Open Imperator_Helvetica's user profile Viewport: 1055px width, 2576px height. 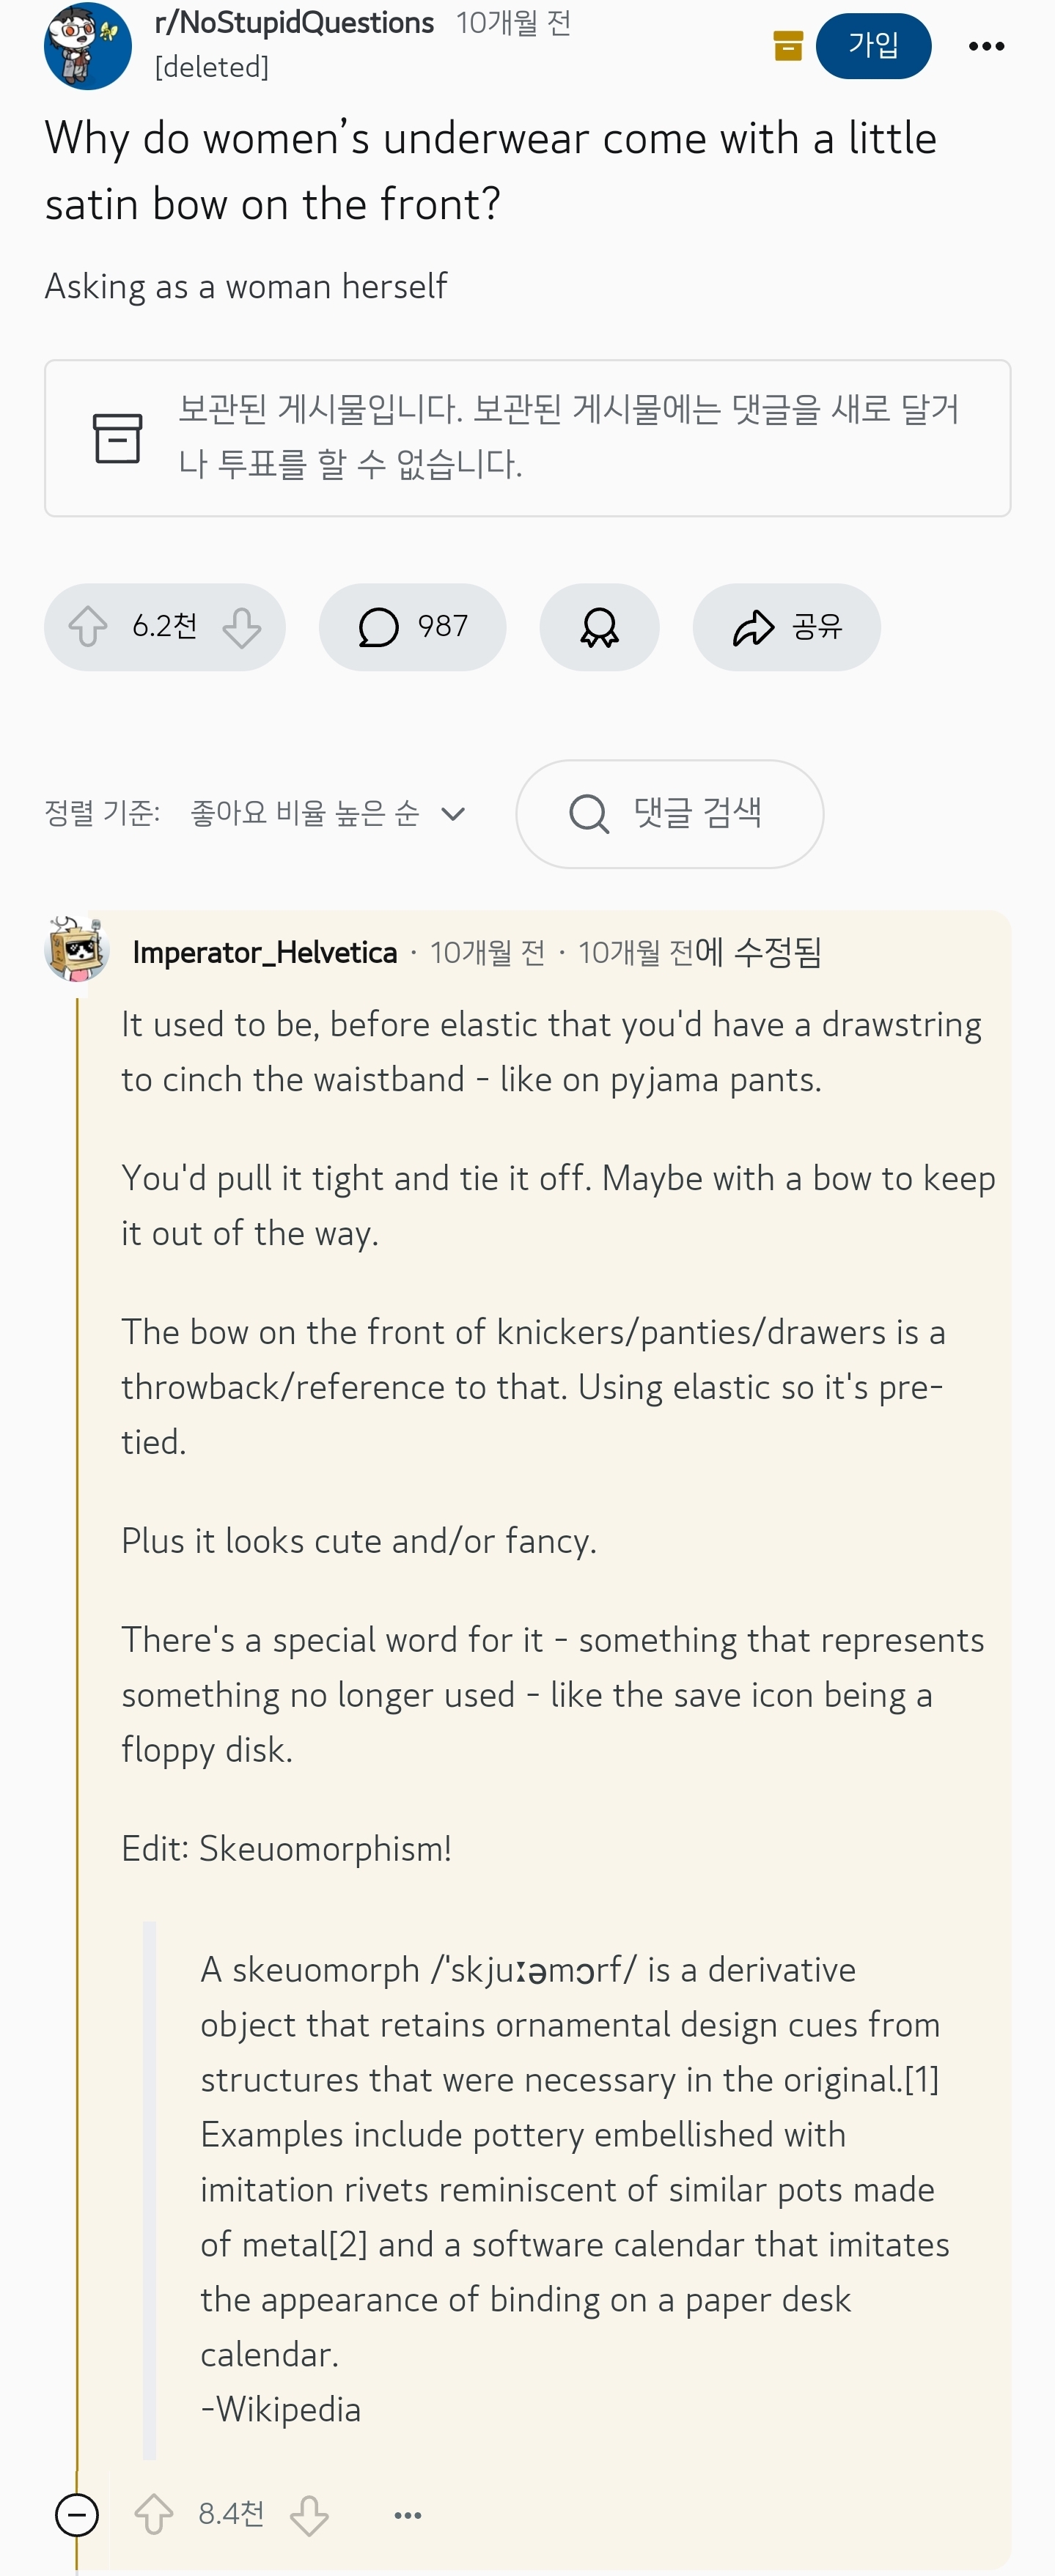(x=265, y=953)
